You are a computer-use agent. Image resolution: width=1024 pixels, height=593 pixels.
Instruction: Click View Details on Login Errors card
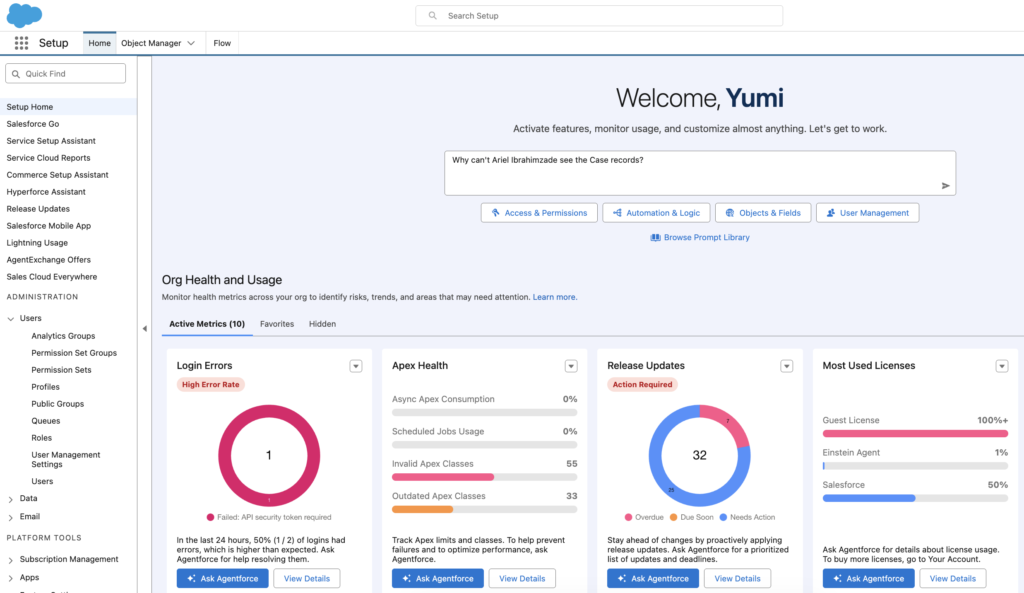click(307, 579)
